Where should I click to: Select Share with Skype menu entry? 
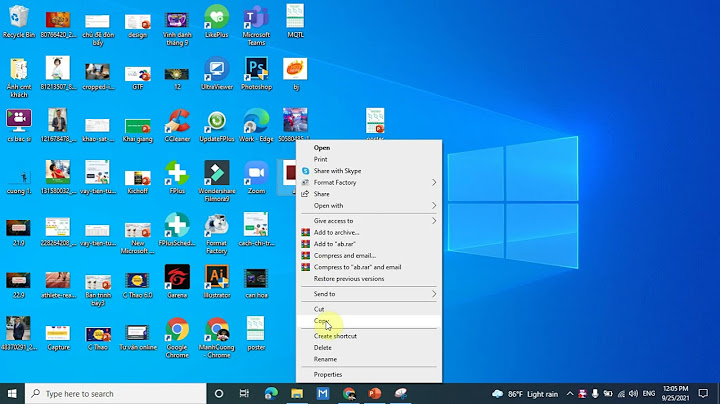(370, 171)
